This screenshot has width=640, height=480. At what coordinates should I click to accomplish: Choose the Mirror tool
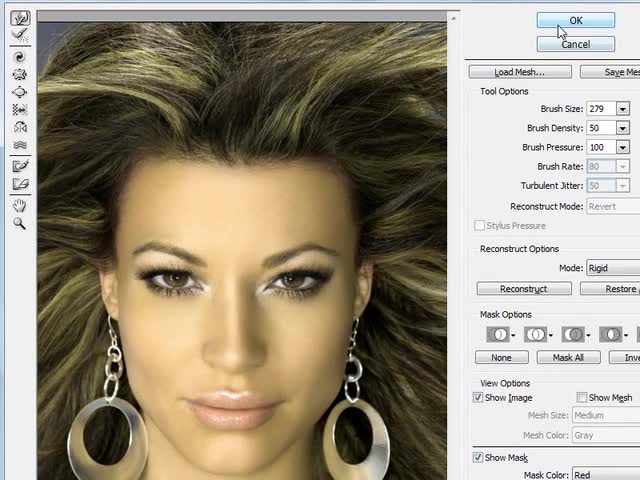[x=19, y=127]
